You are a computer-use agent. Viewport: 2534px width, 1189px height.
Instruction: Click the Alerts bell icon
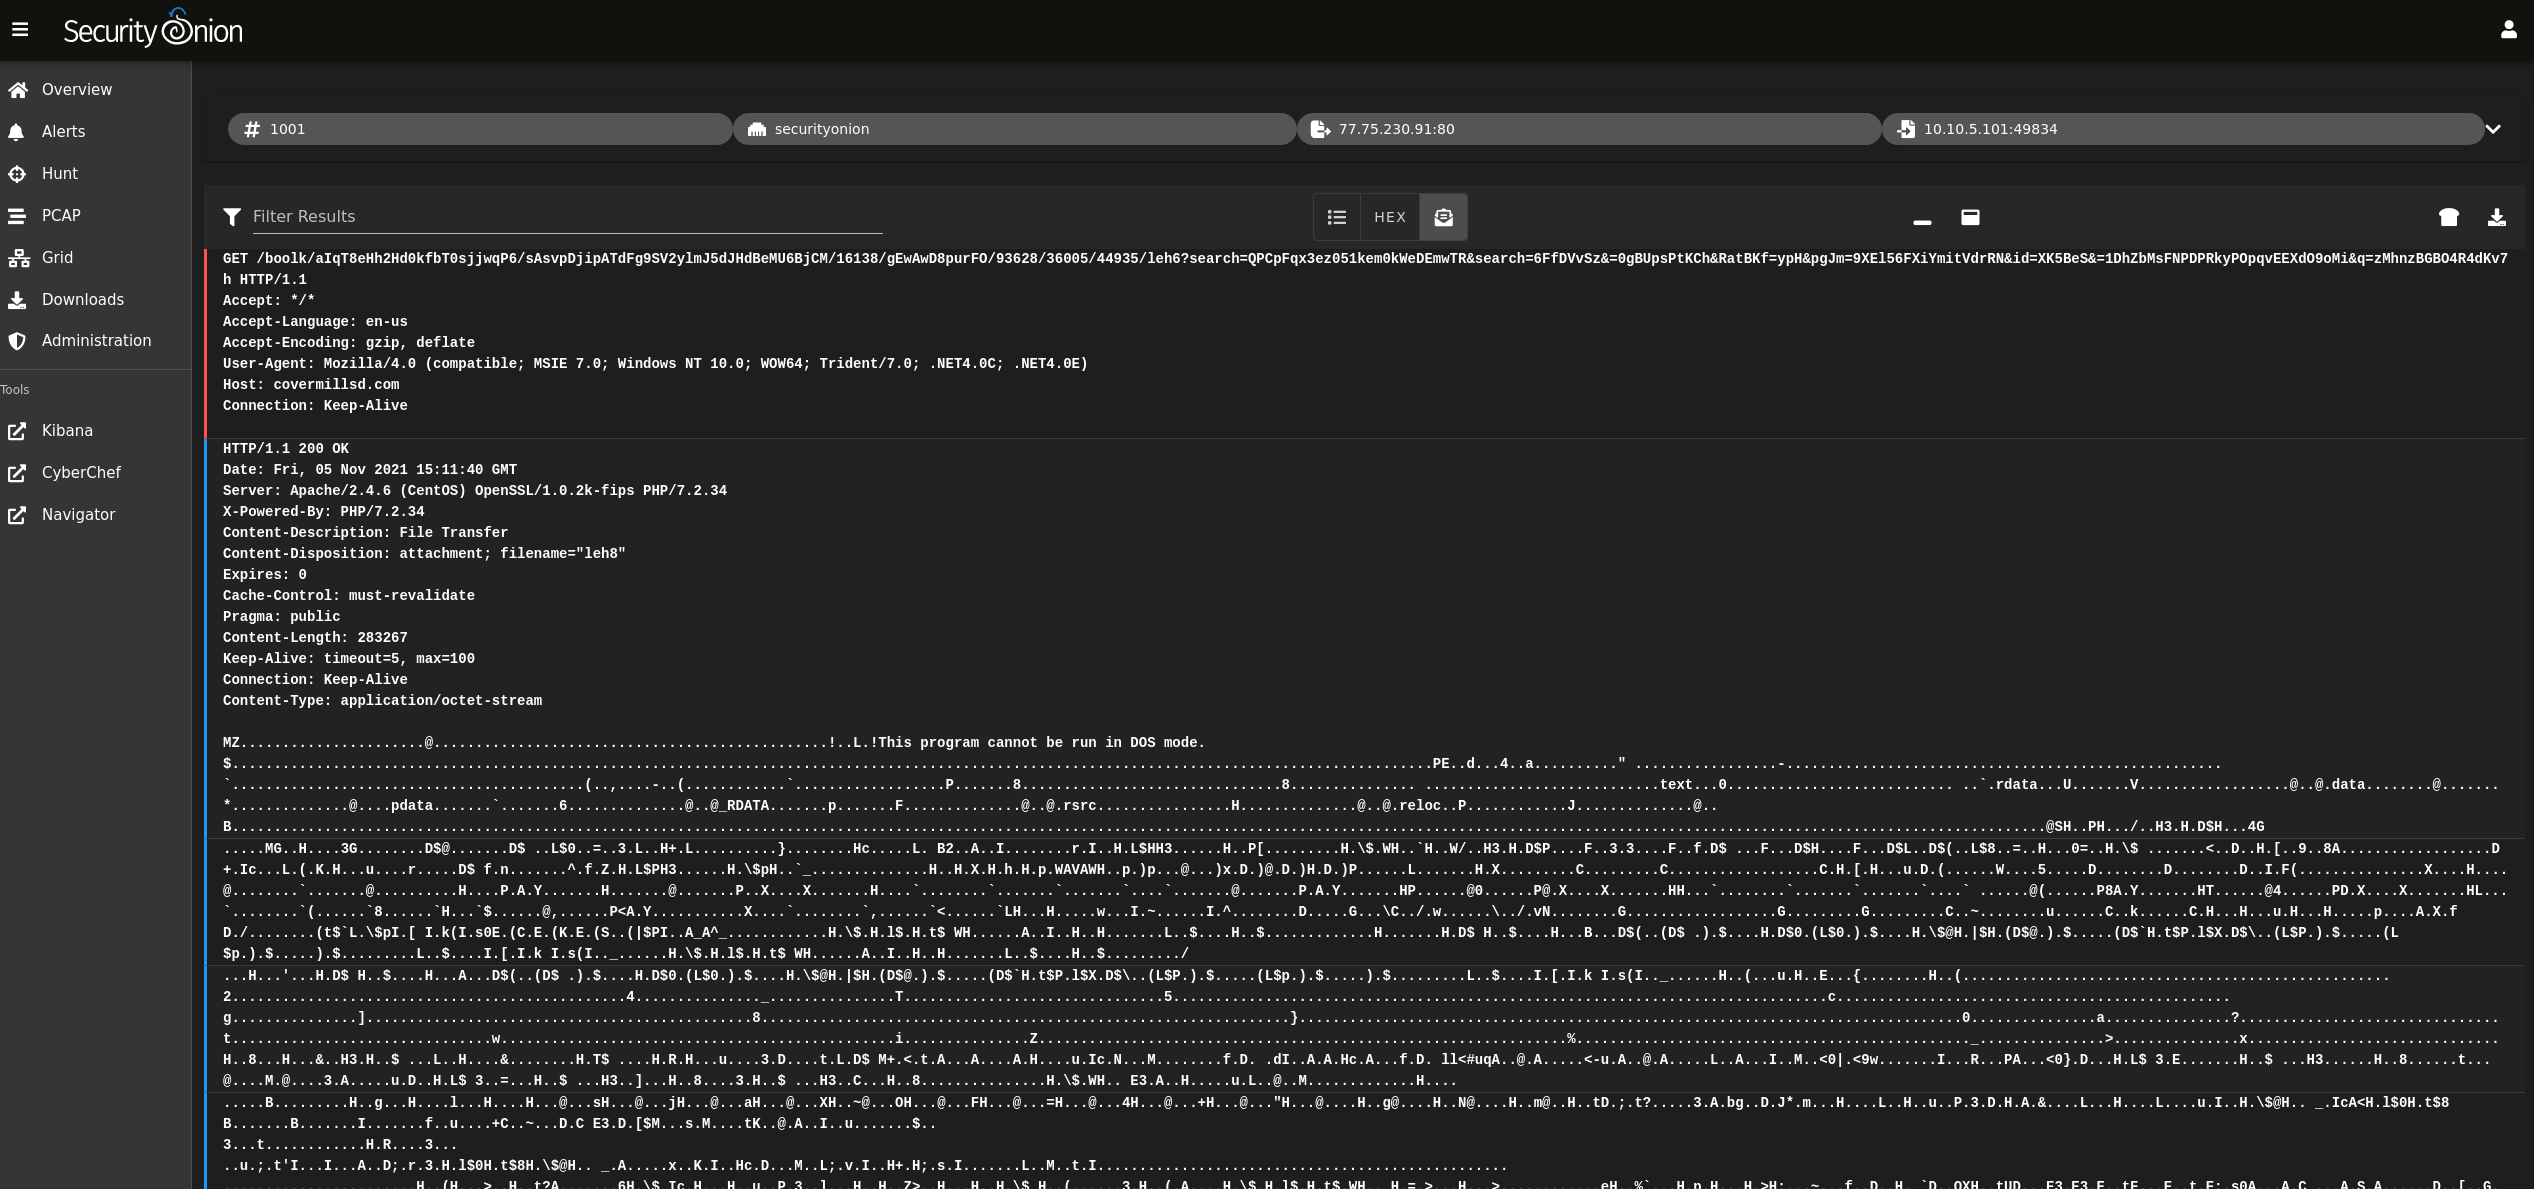(x=16, y=132)
